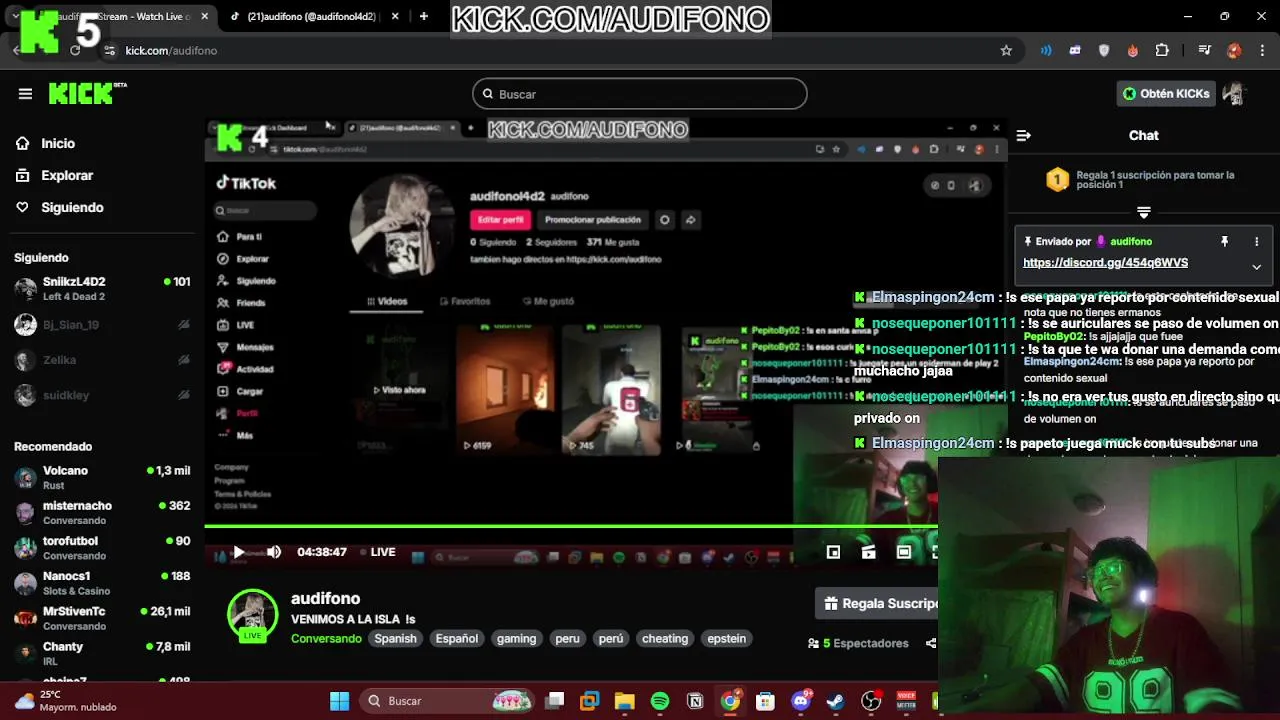Unpin the pinned chat message
The width and height of the screenshot is (1280, 720).
coord(1224,241)
